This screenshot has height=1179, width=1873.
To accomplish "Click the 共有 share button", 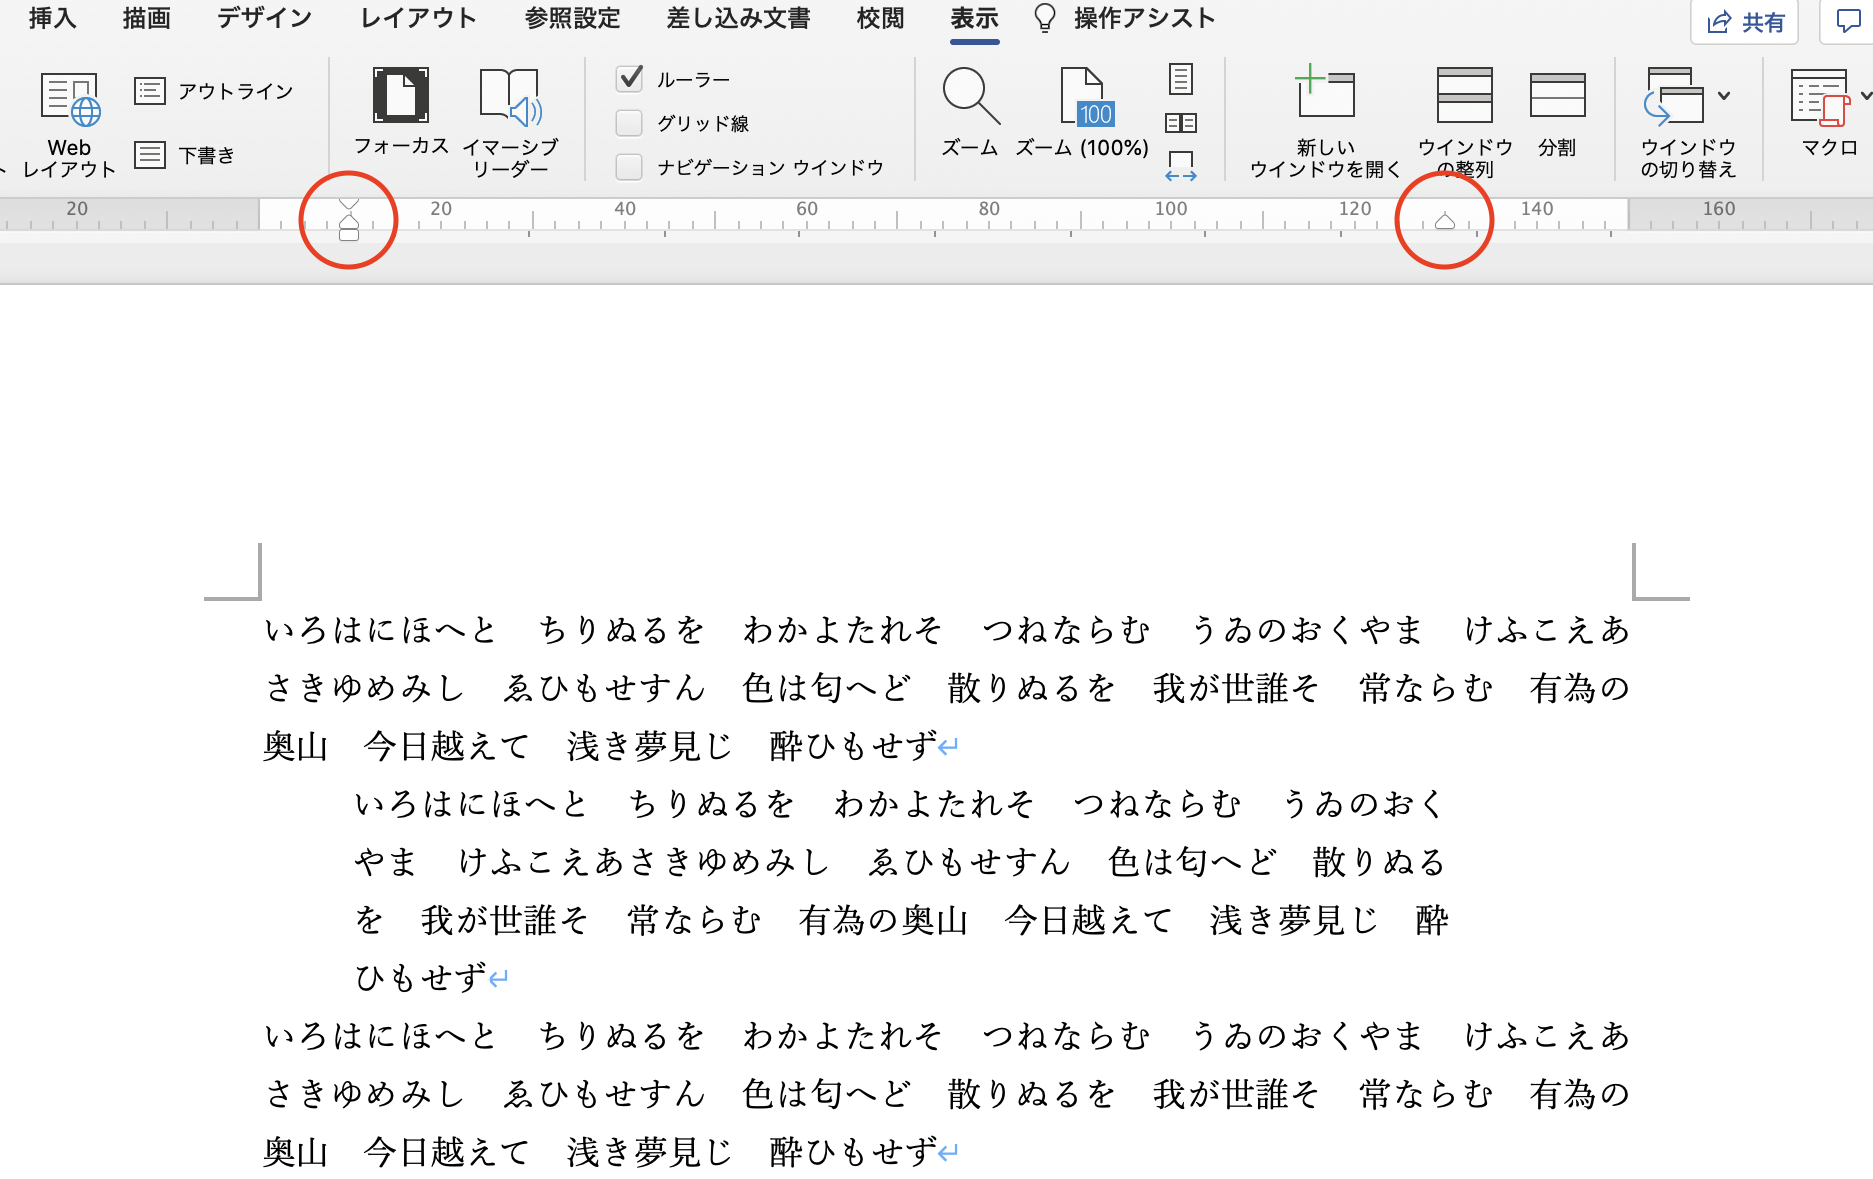I will [x=1745, y=22].
